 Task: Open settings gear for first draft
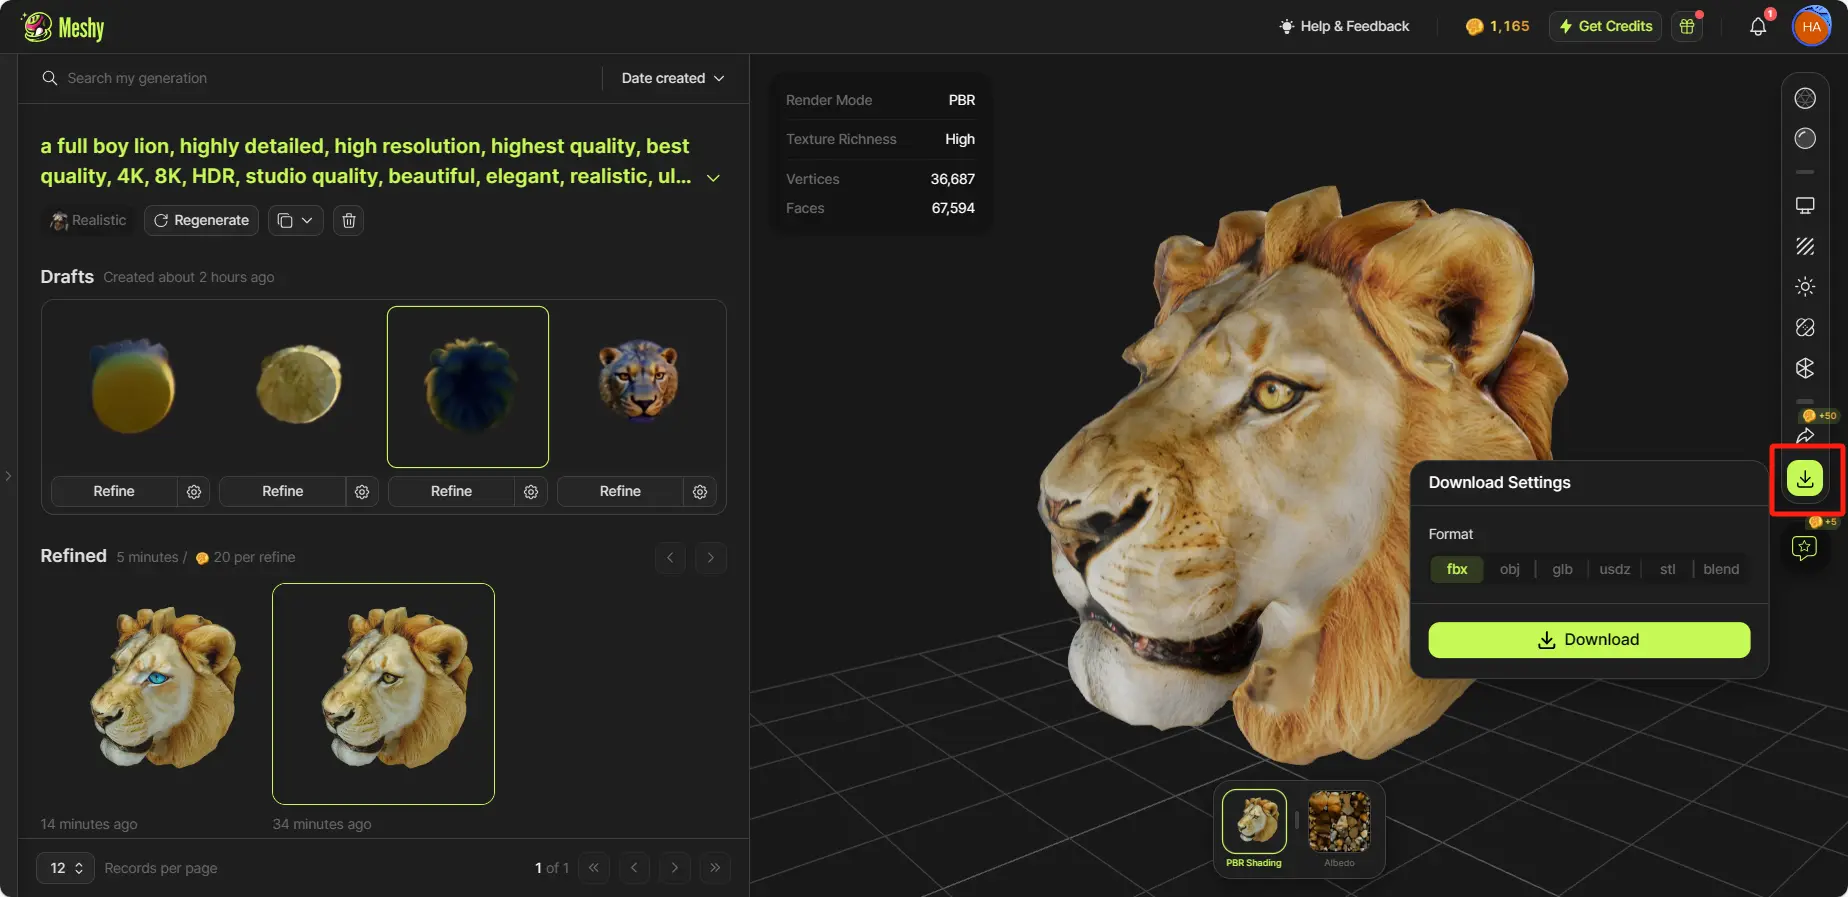pyautogui.click(x=194, y=492)
